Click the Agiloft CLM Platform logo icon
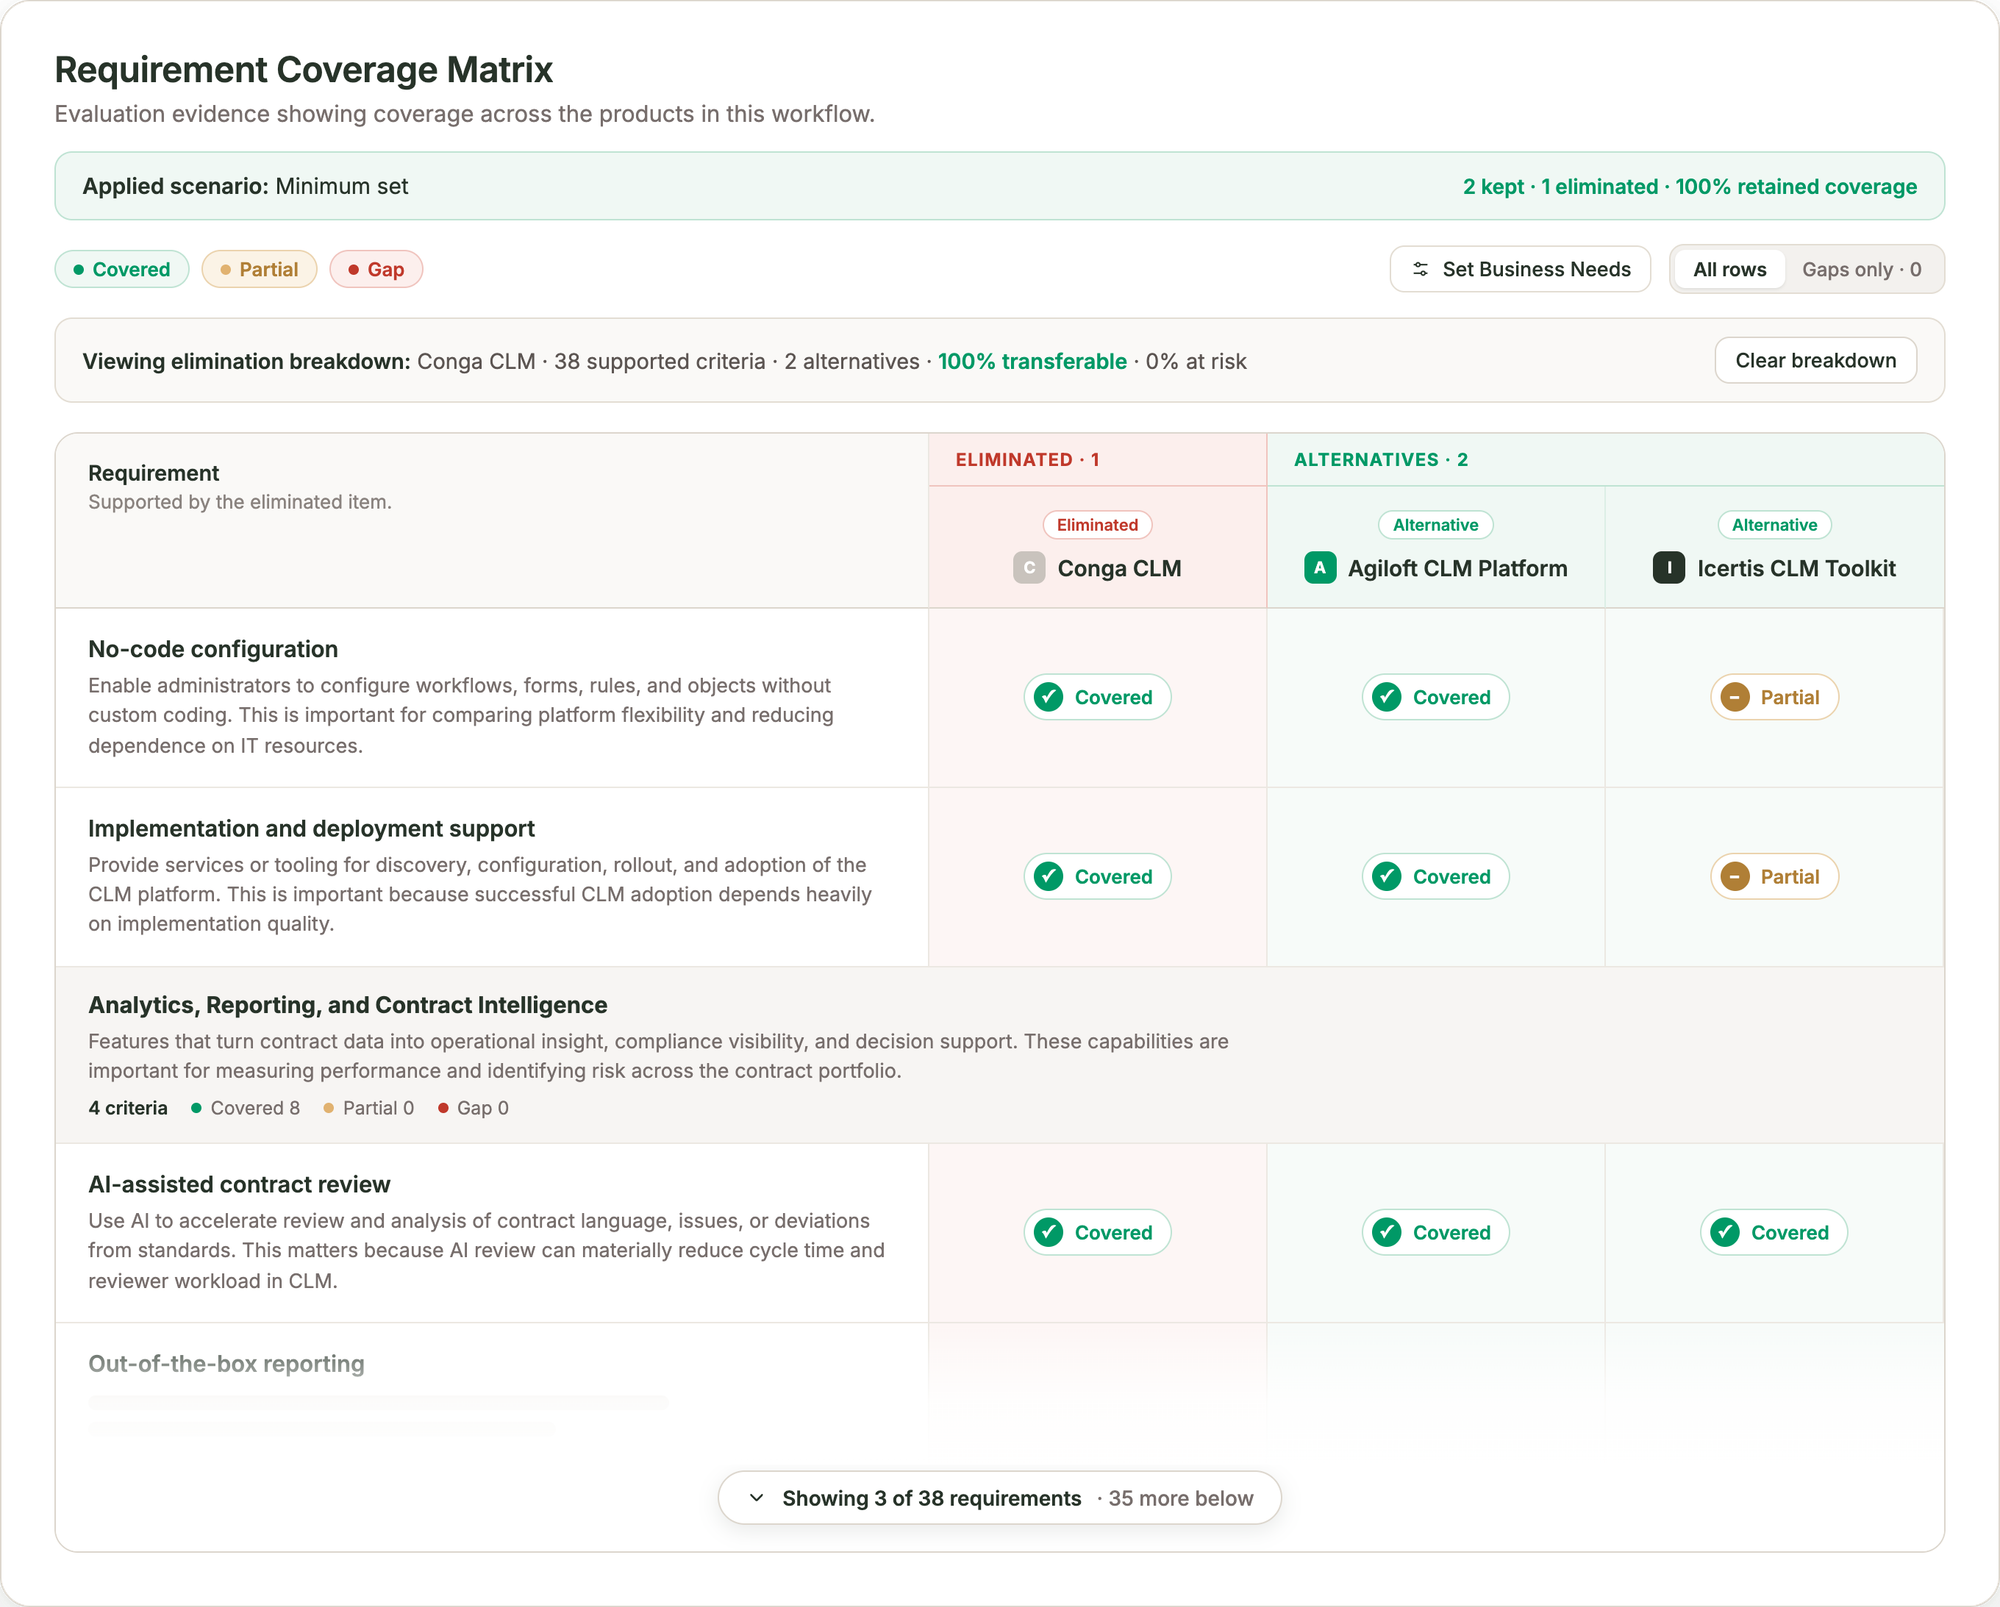2000x1607 pixels. 1320,568
